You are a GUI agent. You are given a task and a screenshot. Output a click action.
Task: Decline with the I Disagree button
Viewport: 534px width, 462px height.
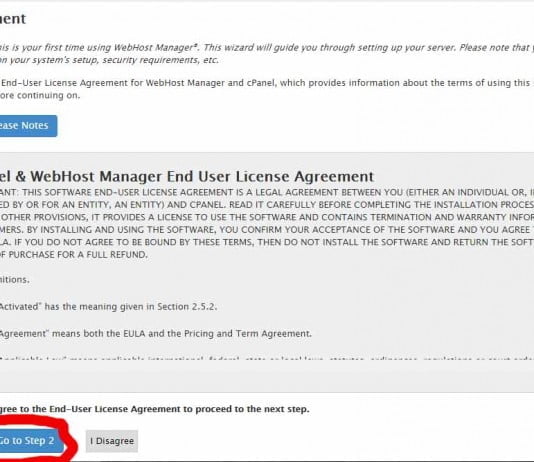[x=112, y=441]
